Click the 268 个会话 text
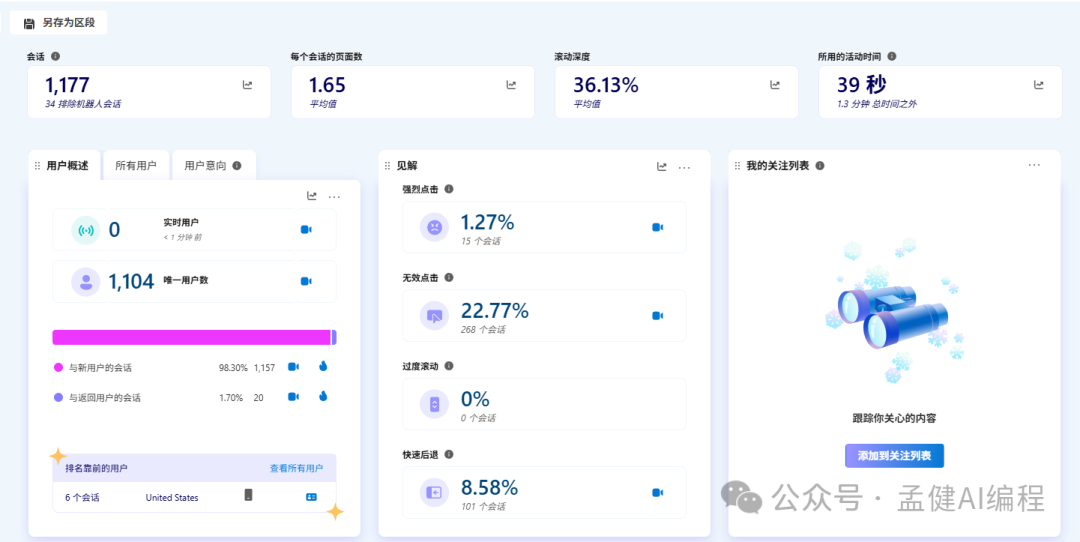The height and width of the screenshot is (542, 1080). coord(483,330)
